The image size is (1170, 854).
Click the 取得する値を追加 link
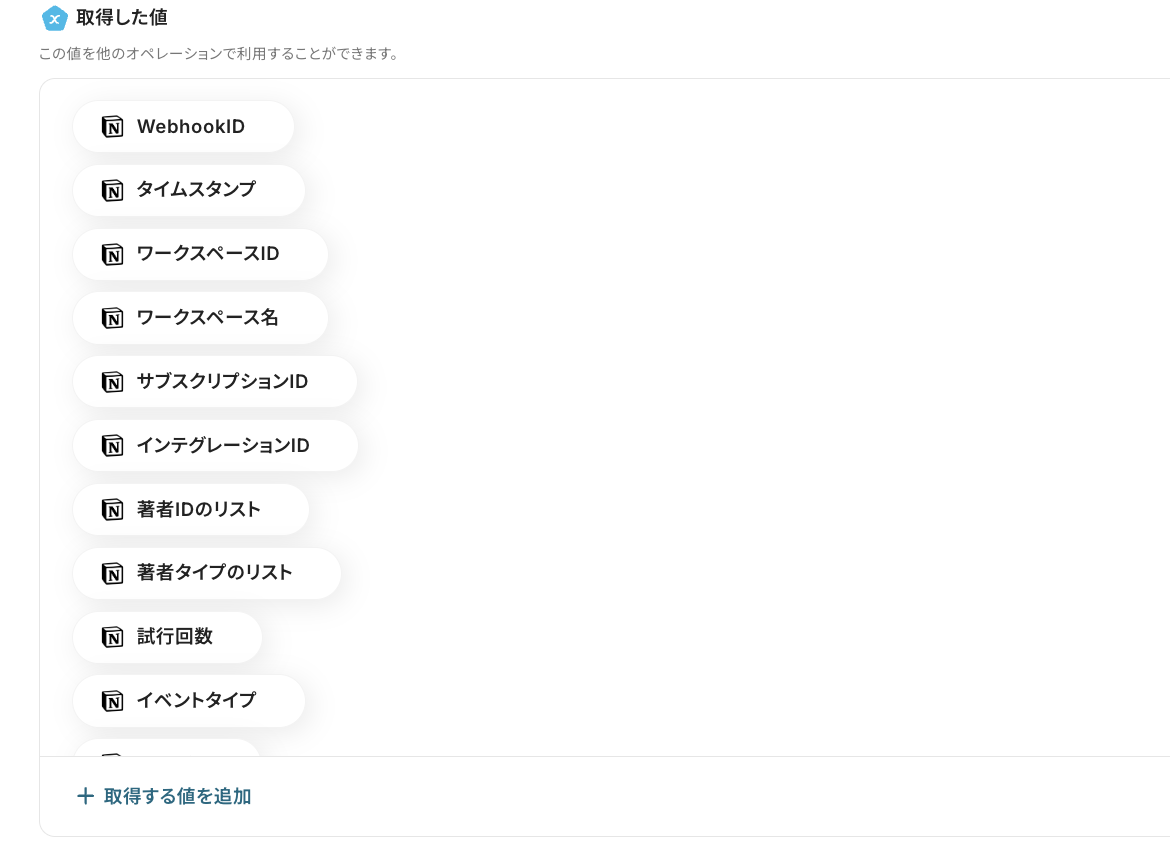coord(177,796)
